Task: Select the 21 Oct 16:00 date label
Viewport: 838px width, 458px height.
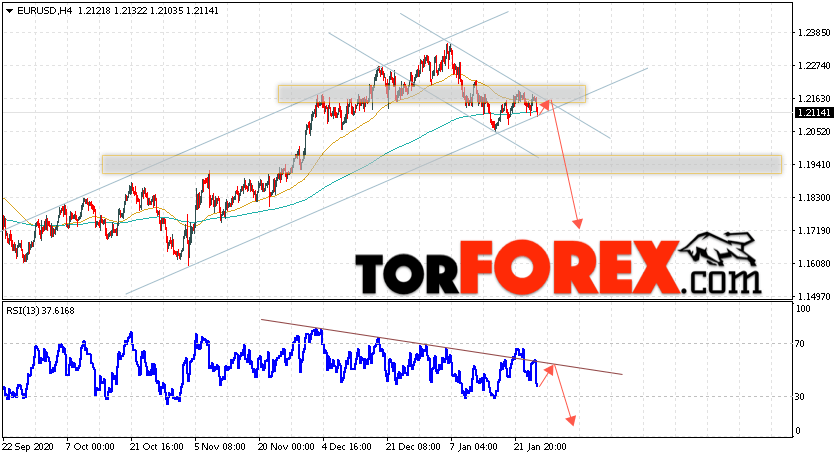Action: pos(157,447)
